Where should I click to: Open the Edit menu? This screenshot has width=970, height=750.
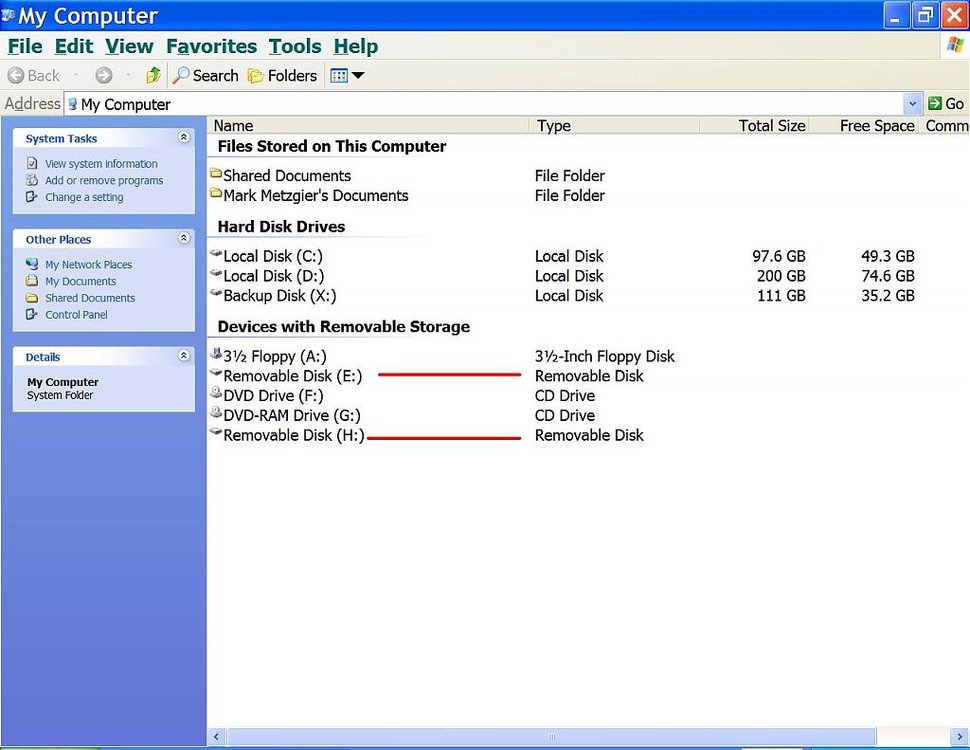click(74, 46)
